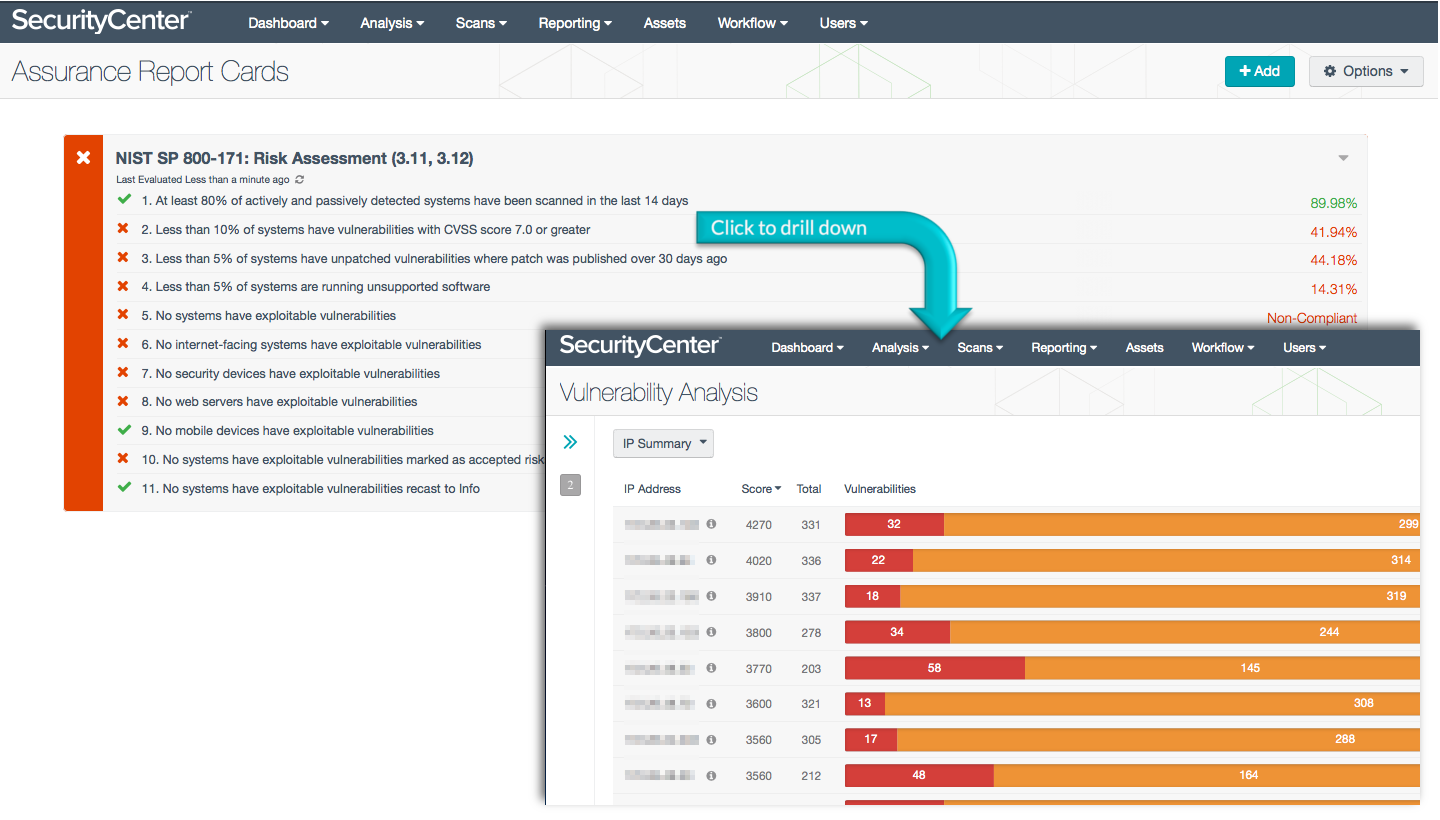Click info icon for IP with score 3910

click(711, 596)
